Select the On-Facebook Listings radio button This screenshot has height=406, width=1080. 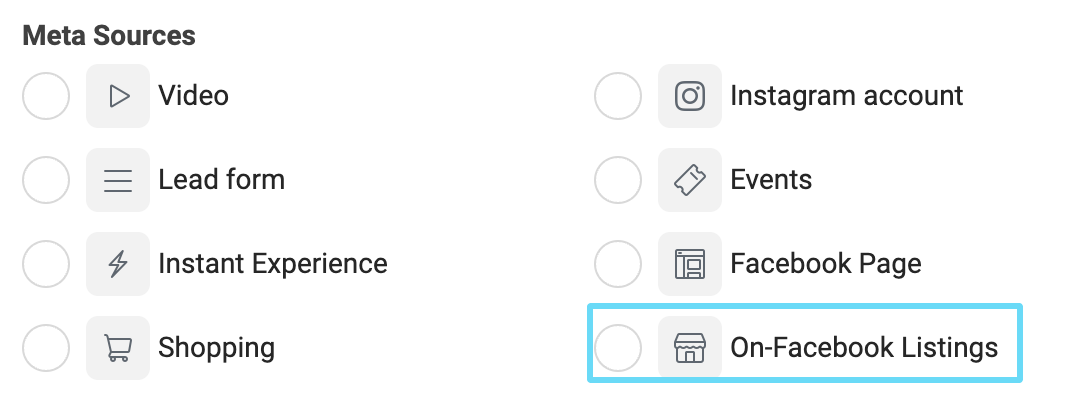tap(618, 347)
